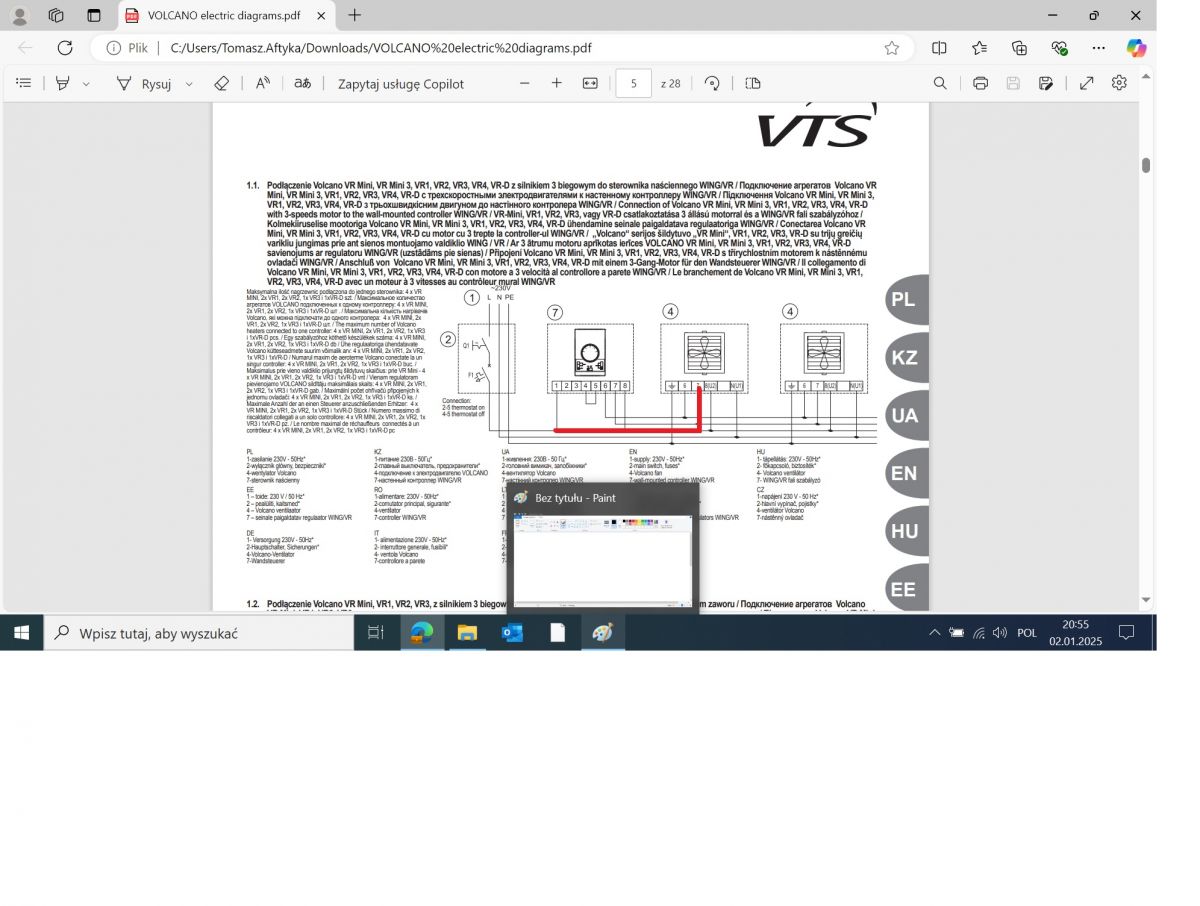Image resolution: width=1200 pixels, height=906 pixels.
Task: Enter full screen PDF view
Action: [x=1086, y=84]
